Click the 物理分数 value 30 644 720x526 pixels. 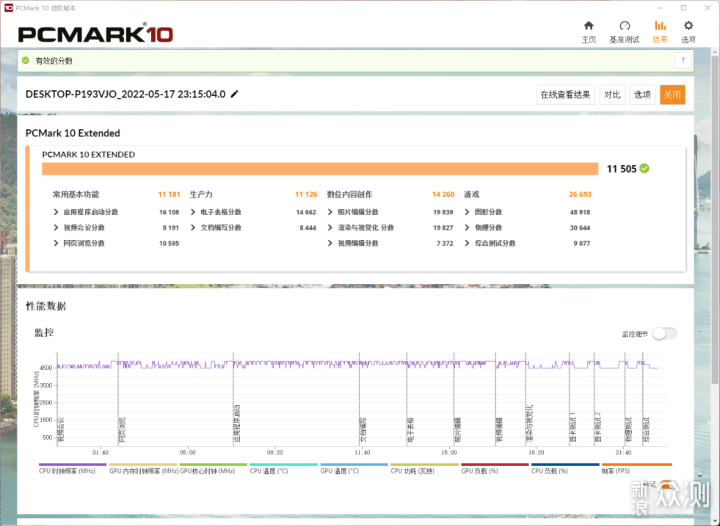579,228
